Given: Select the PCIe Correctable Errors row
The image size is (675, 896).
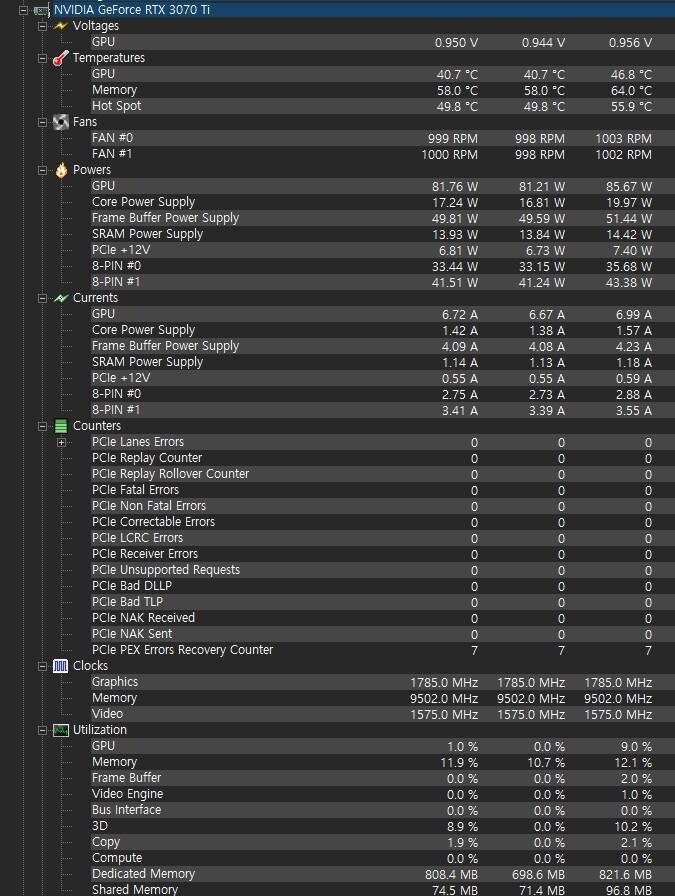Looking at the screenshot, I should point(382,522).
